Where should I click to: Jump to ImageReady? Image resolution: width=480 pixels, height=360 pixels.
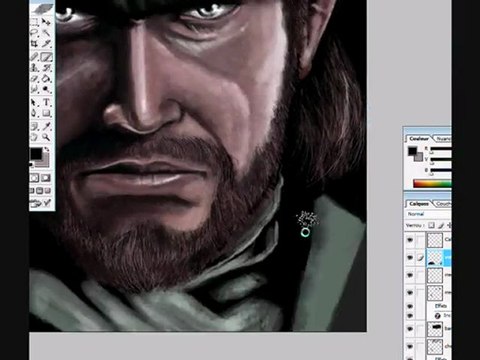41,203
